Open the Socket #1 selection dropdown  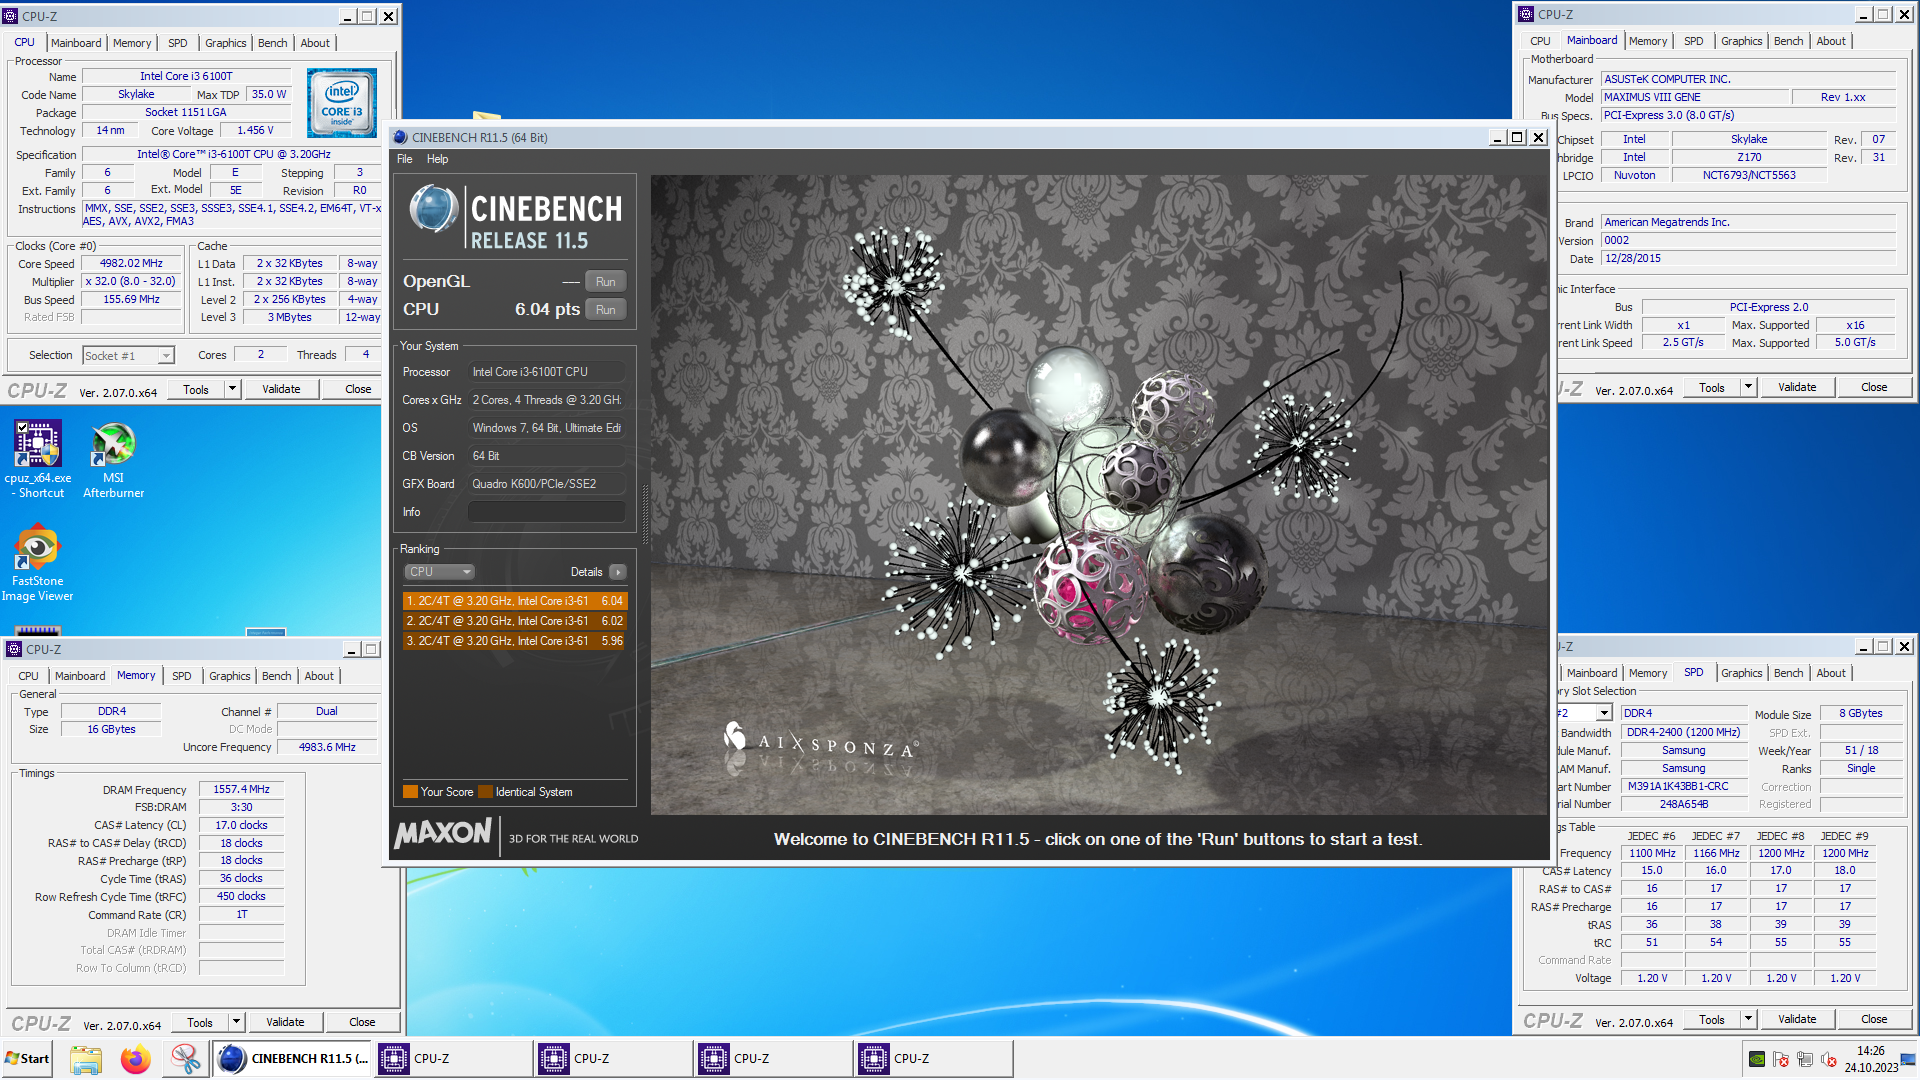coord(128,356)
